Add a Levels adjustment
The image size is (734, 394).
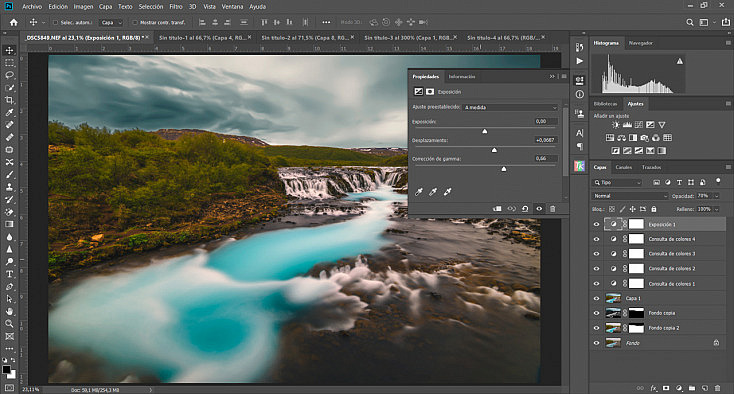pyautogui.click(x=627, y=125)
